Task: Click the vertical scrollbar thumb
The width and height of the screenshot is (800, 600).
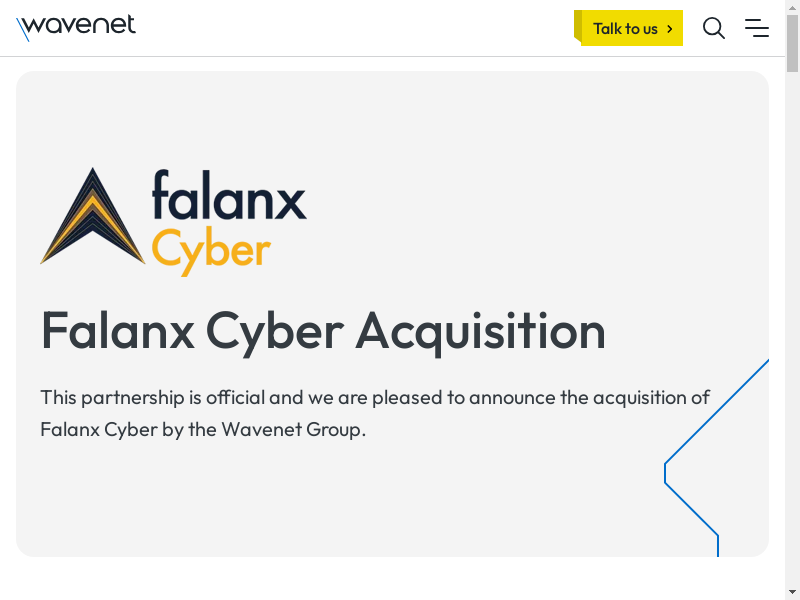Action: coord(792,45)
